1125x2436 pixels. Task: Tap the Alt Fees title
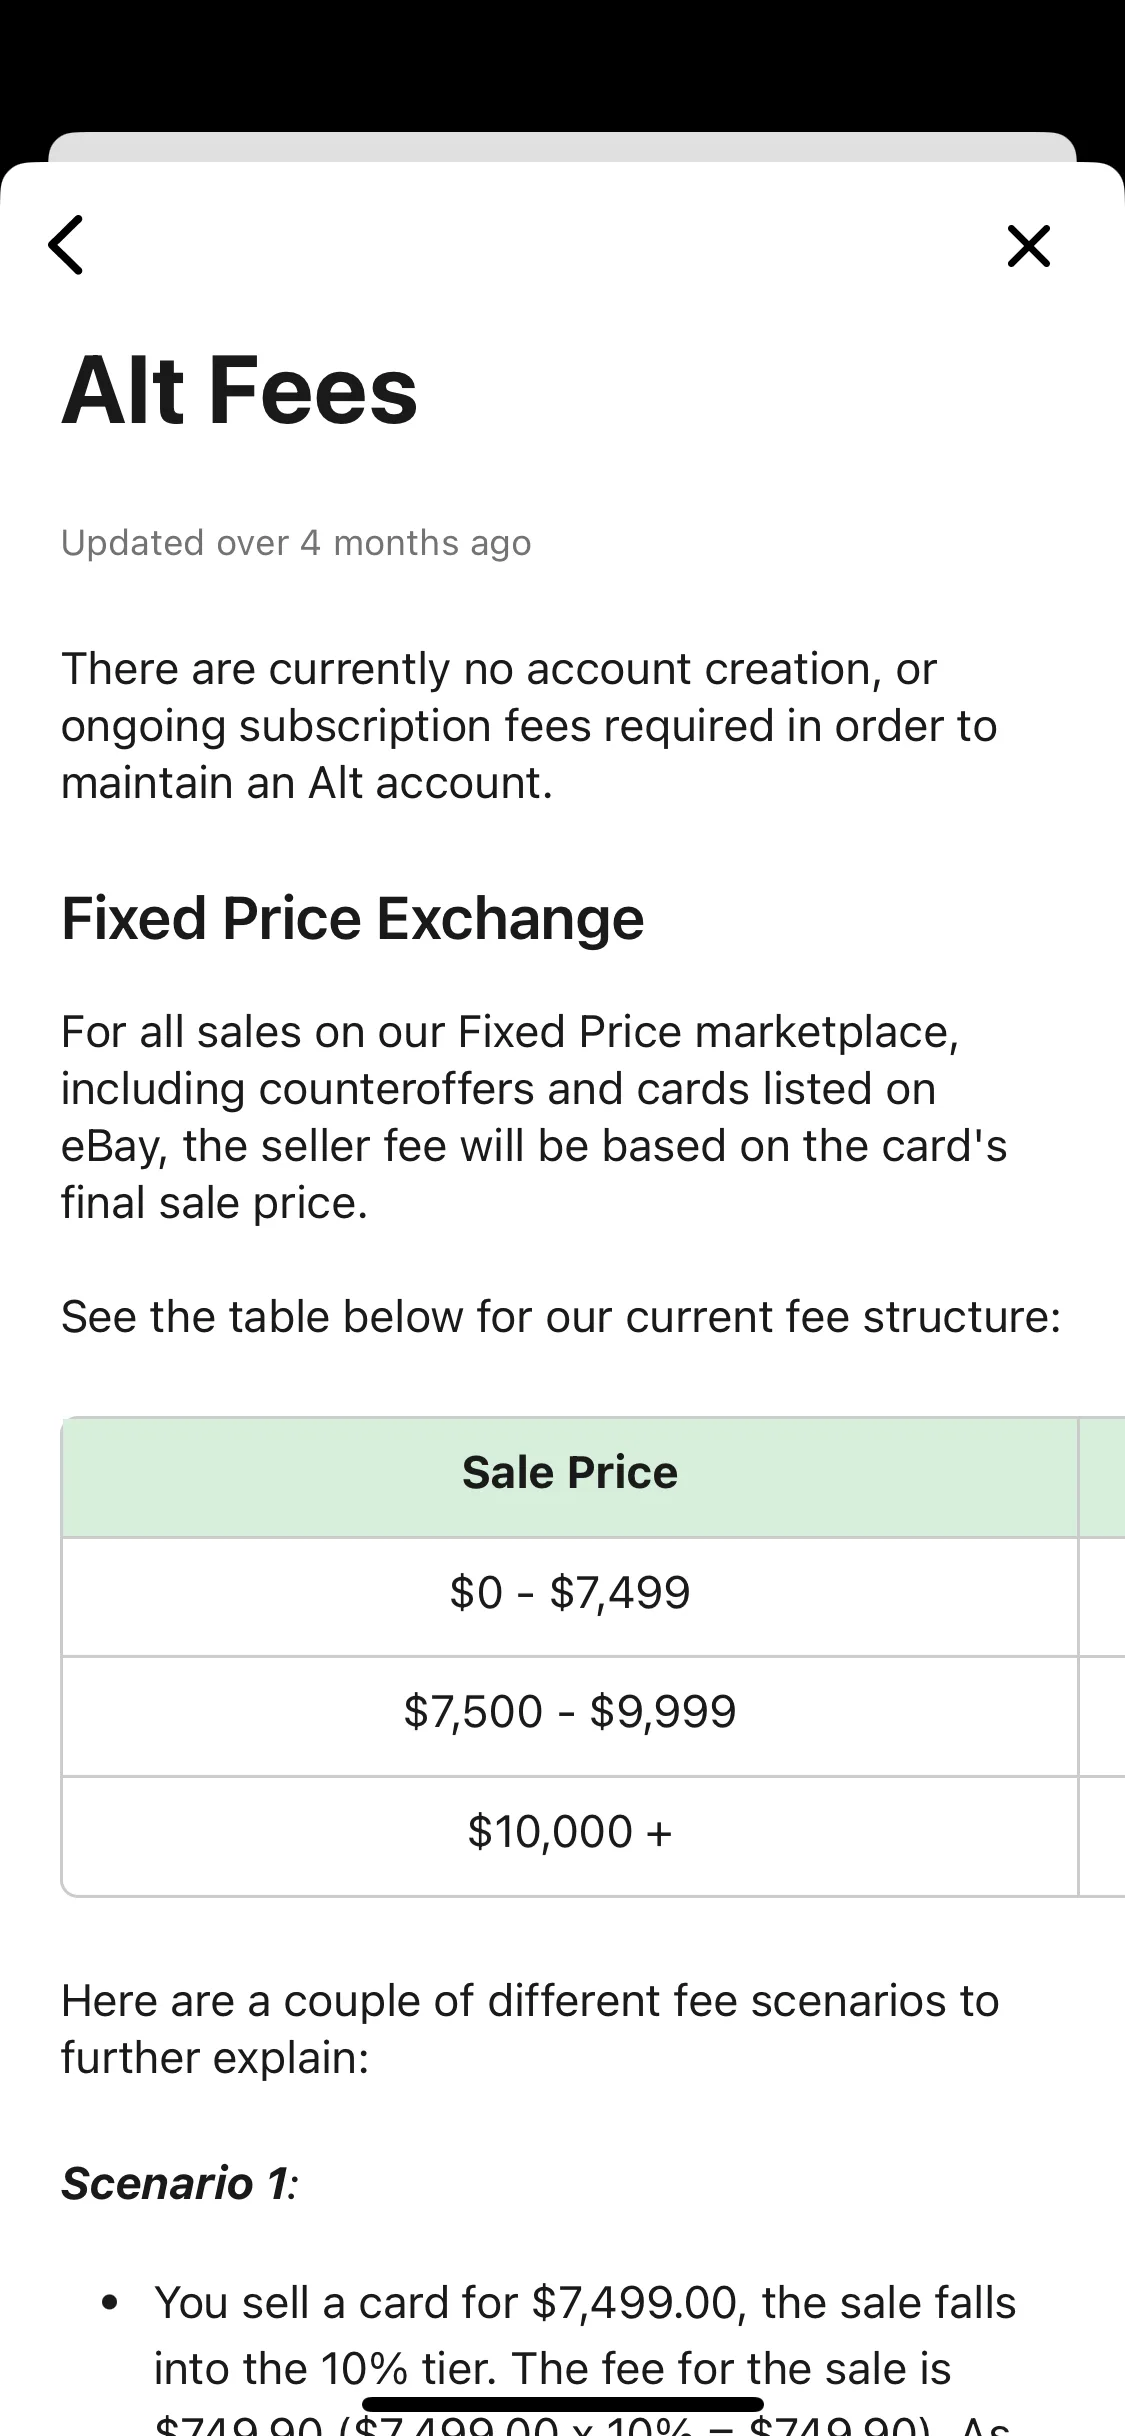click(239, 390)
